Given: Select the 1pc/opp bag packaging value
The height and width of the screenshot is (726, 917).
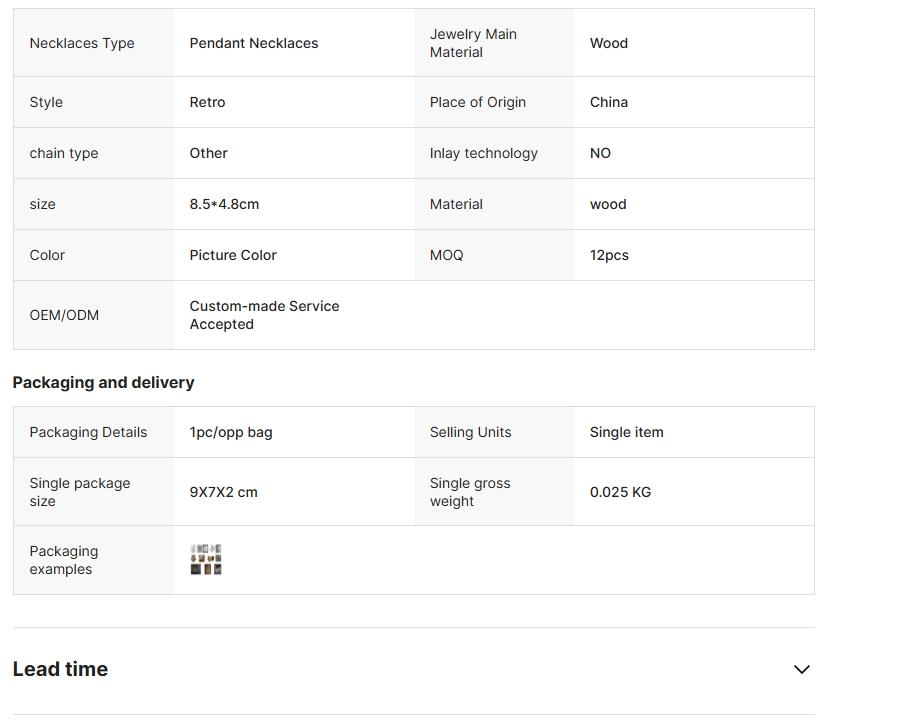Looking at the screenshot, I should pos(231,432).
